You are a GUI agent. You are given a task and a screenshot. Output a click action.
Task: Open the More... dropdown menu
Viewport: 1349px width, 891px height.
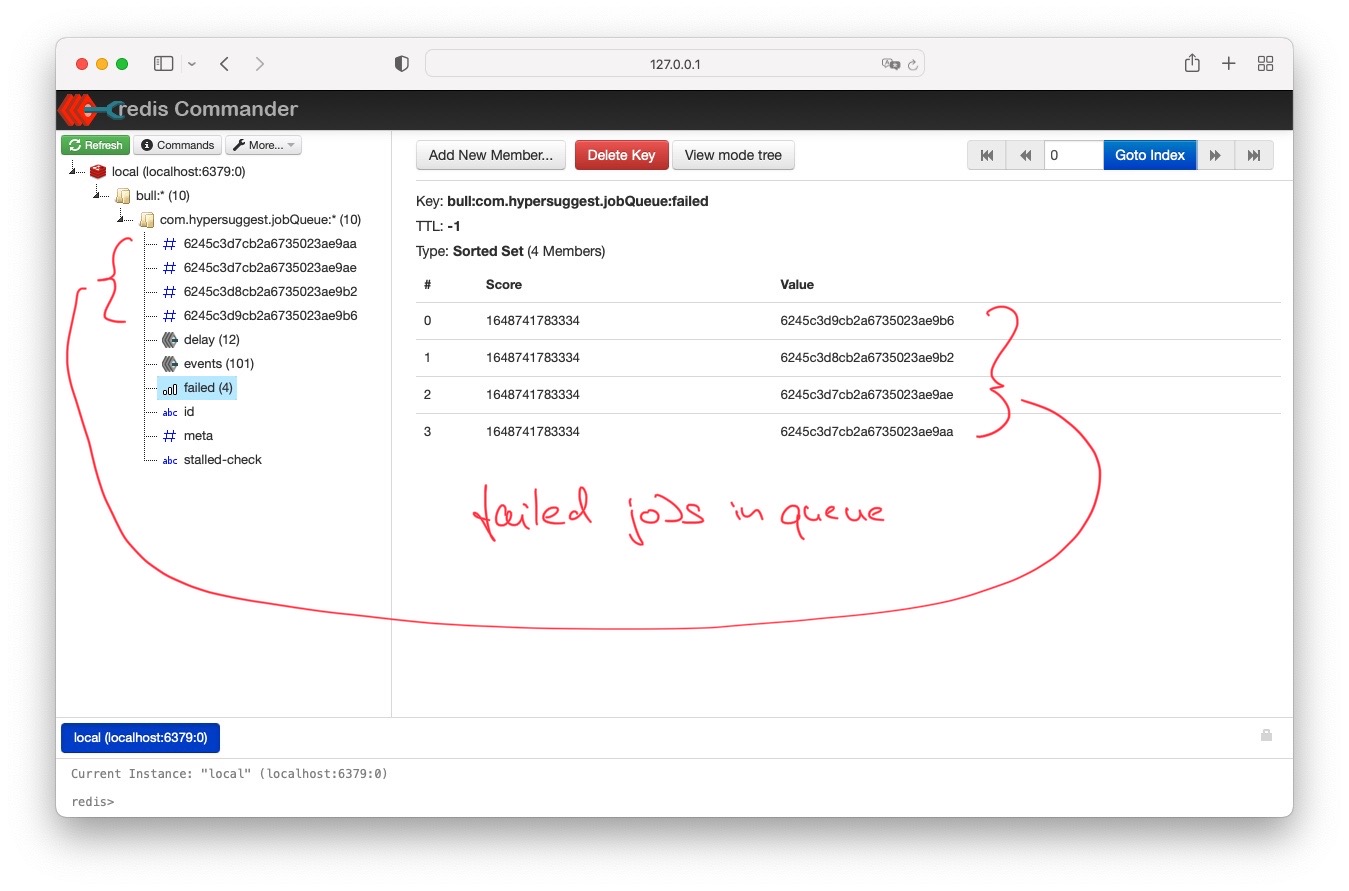pos(262,145)
